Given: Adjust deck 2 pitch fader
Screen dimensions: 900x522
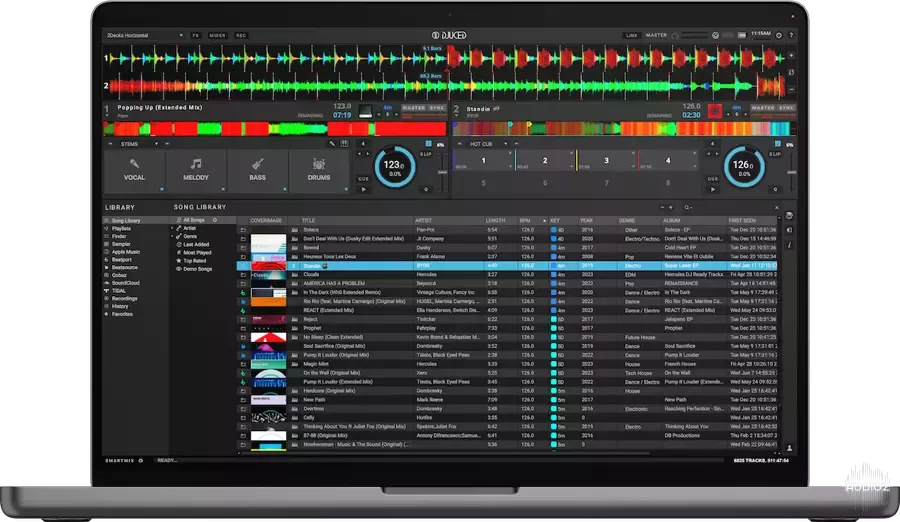Looking at the screenshot, I should coord(792,172).
